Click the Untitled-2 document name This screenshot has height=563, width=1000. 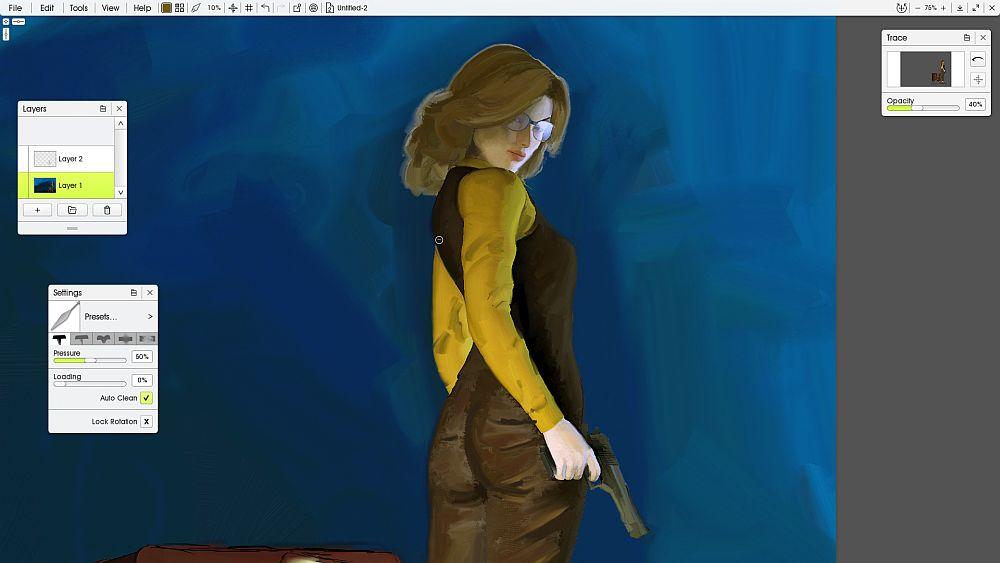click(x=352, y=8)
